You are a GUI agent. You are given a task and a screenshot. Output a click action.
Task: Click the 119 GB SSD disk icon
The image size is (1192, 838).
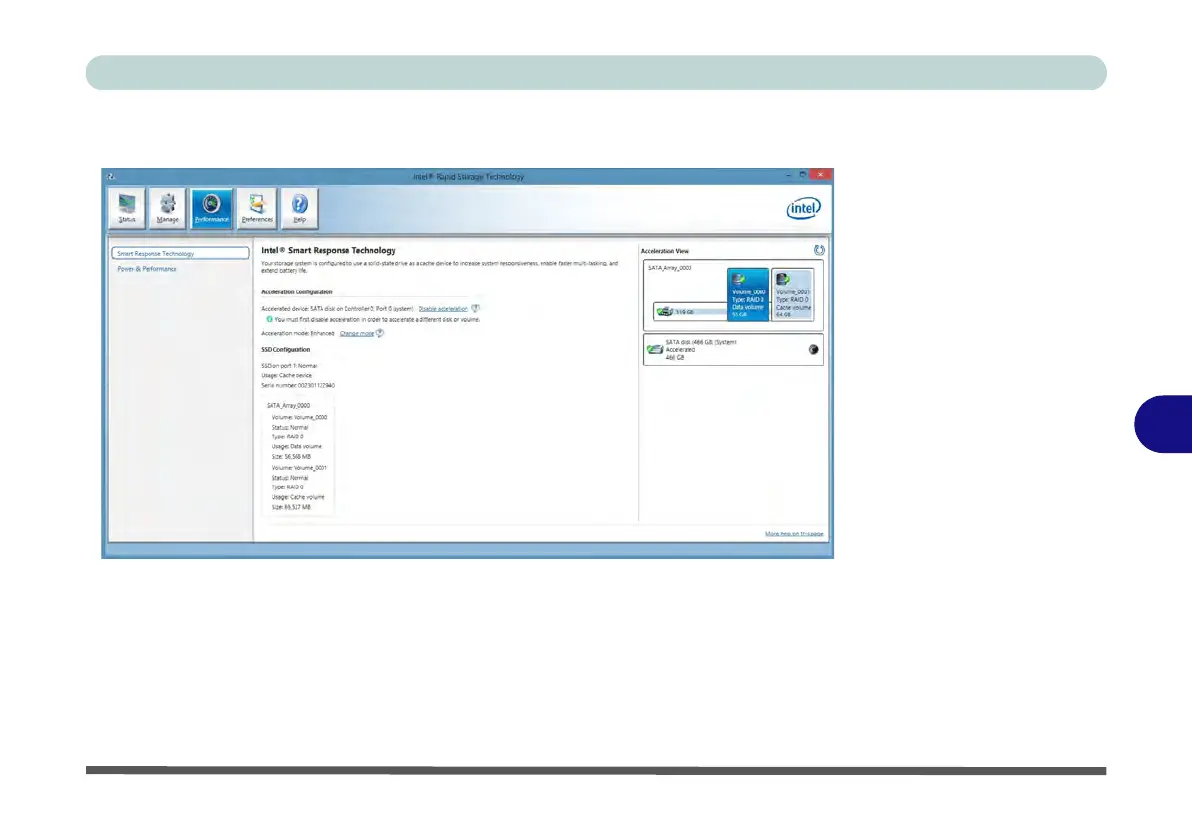(664, 312)
